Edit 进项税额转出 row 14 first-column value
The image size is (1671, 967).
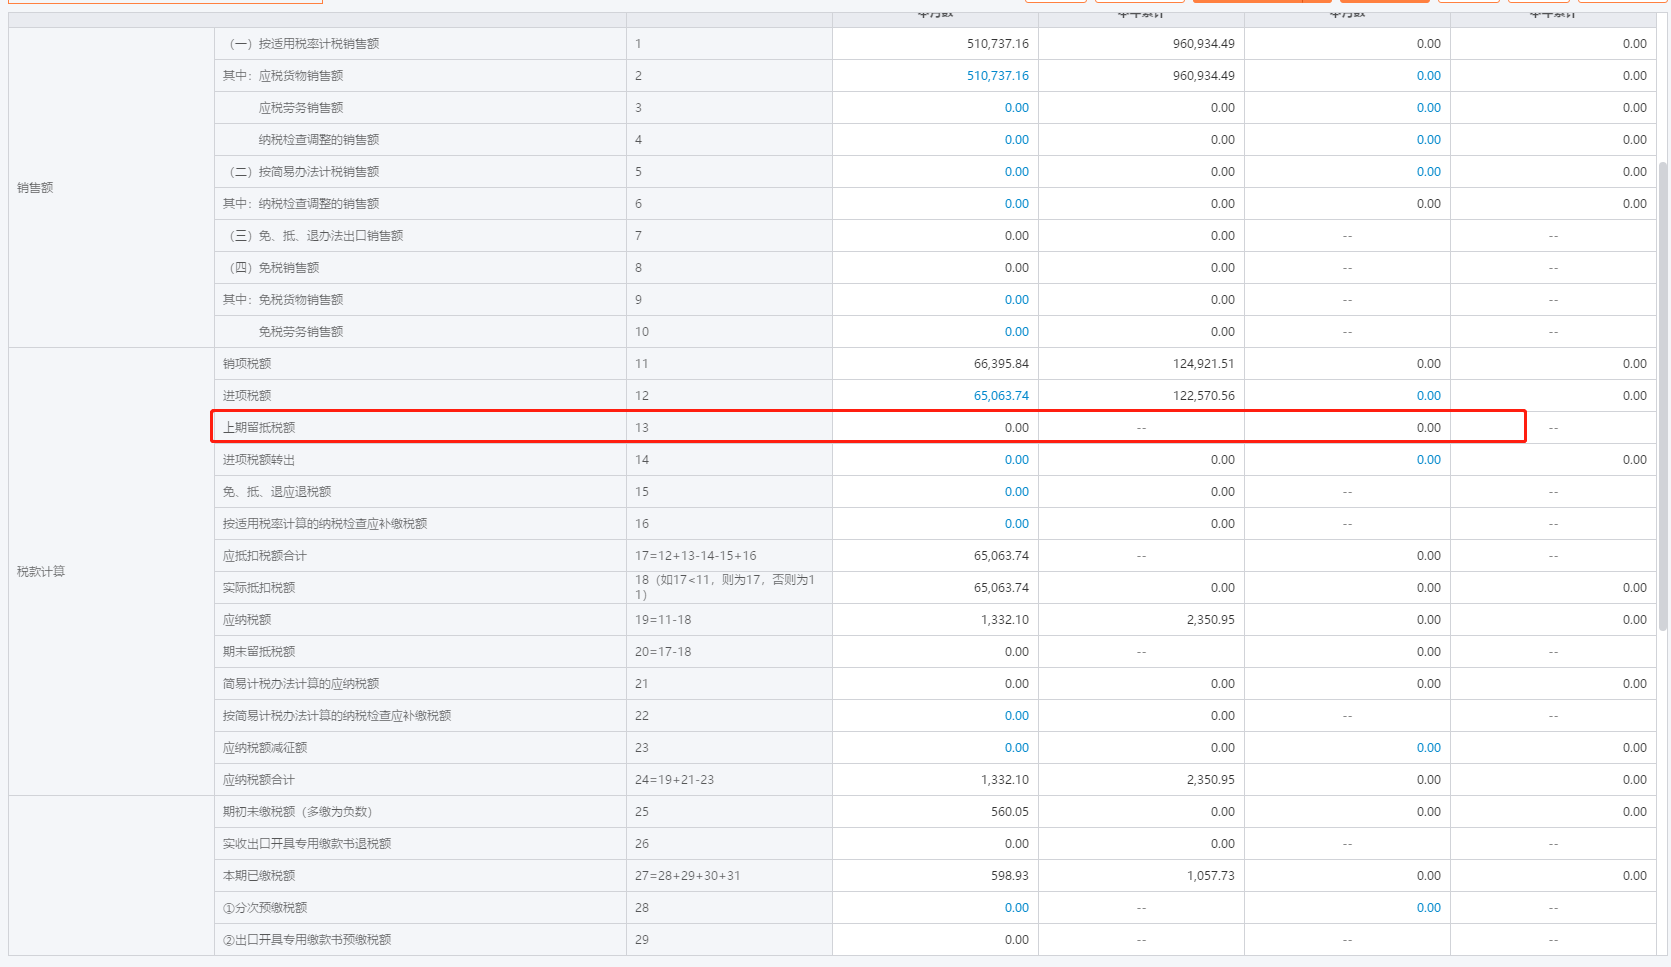coord(1016,460)
